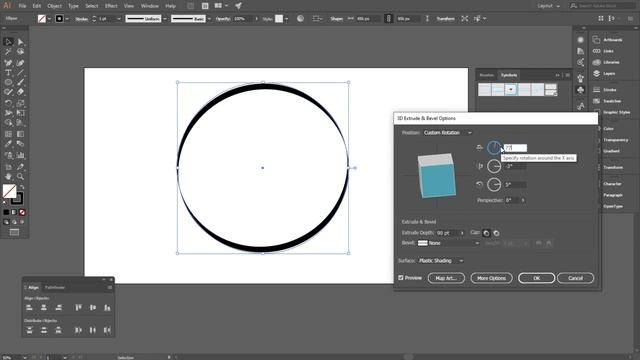Select the Column Graph tool
640x360 pixels.
20,155
